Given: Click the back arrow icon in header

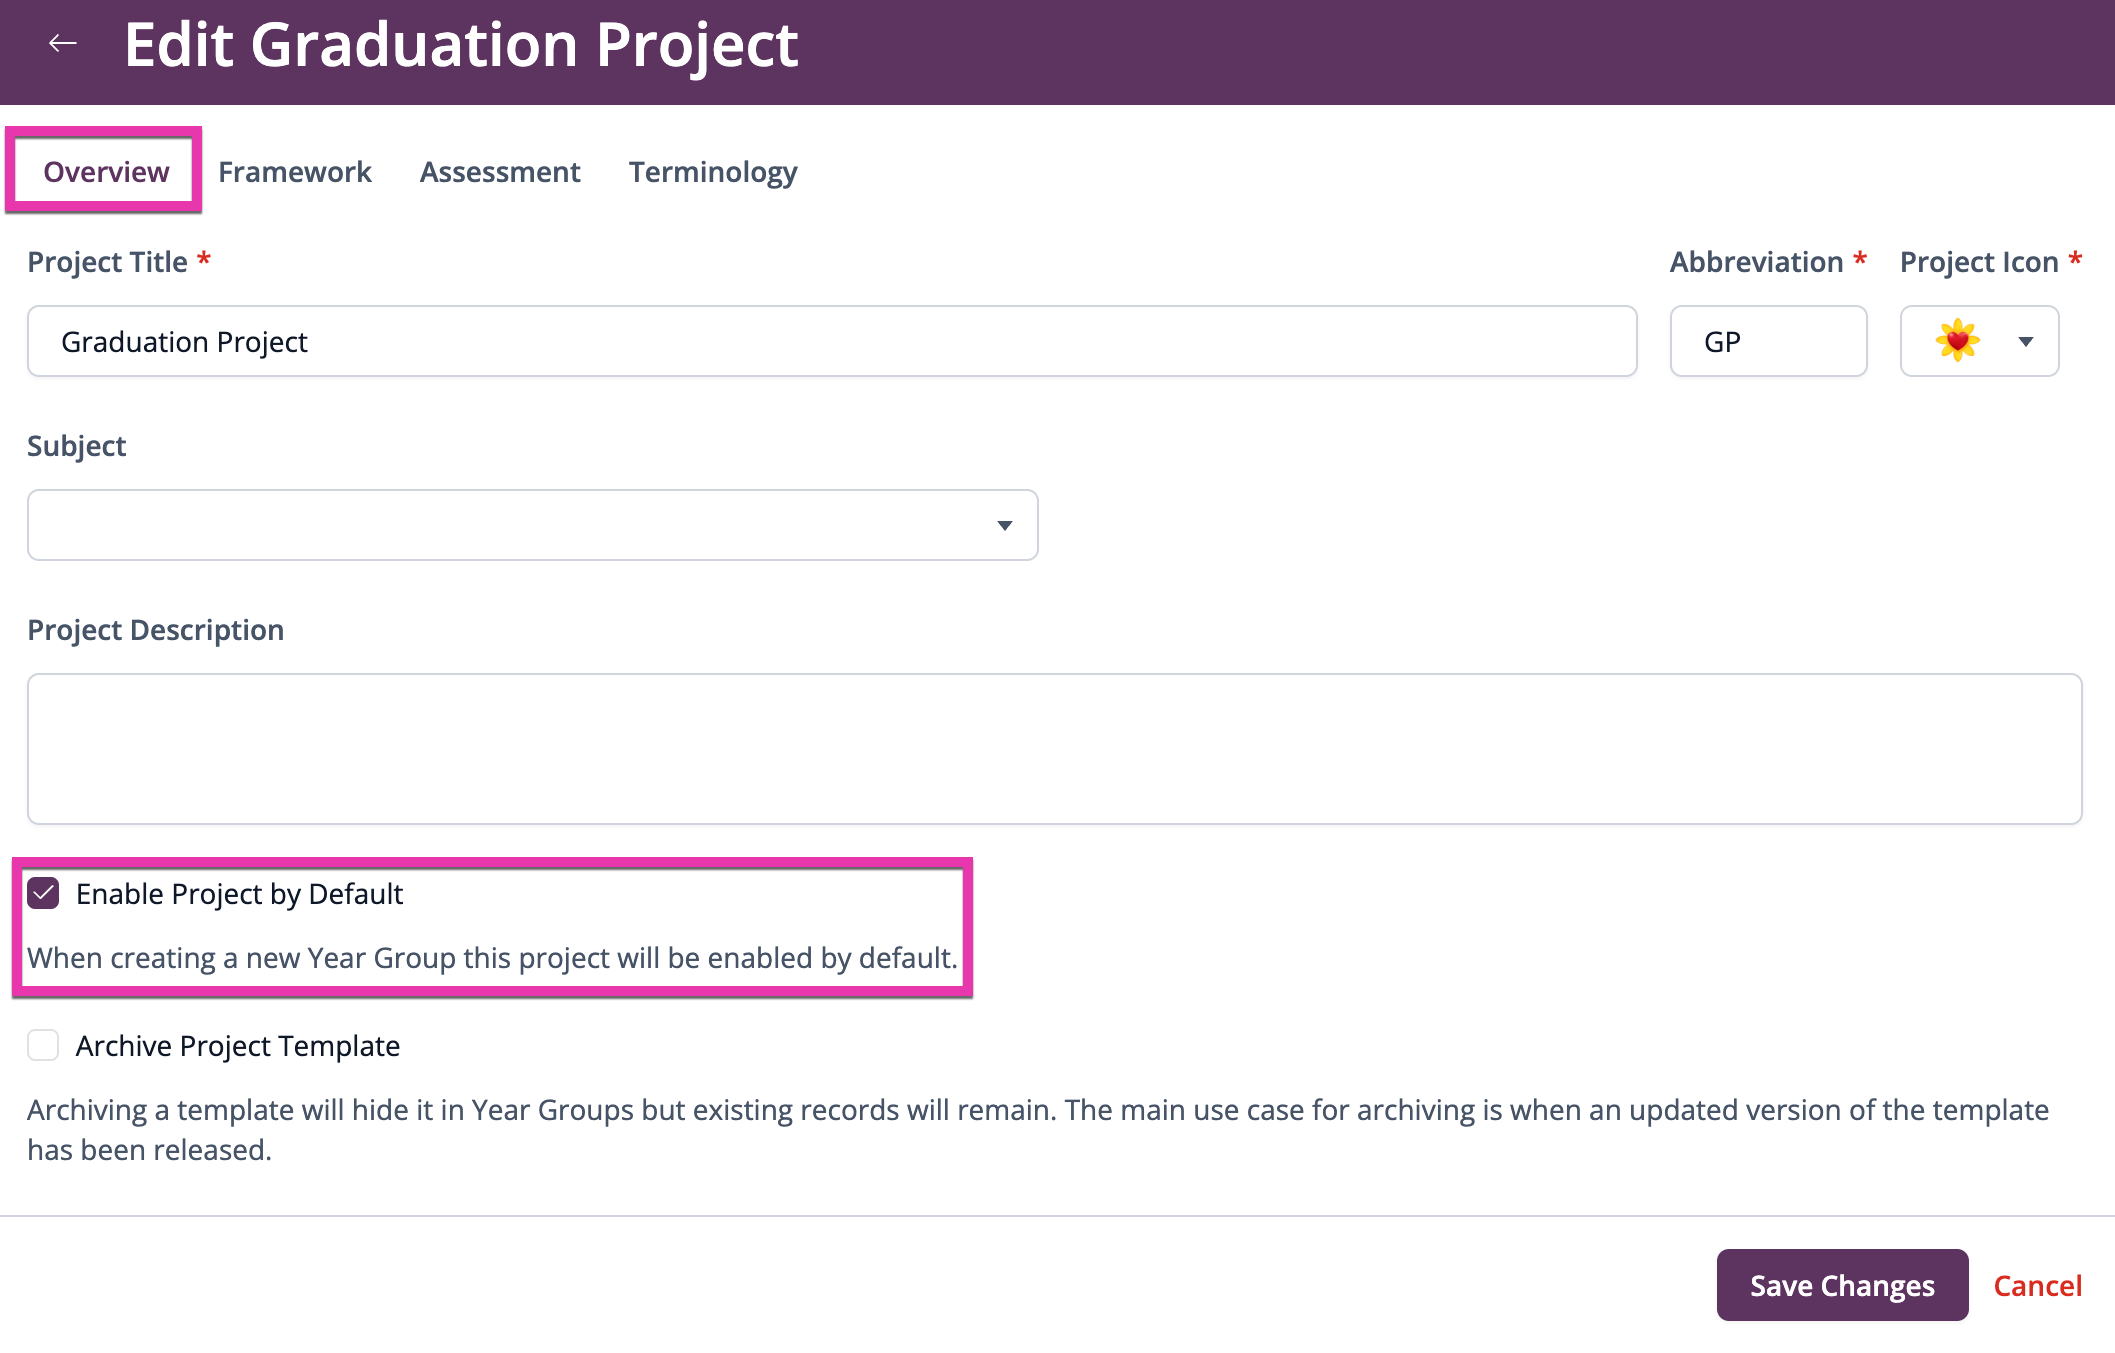Looking at the screenshot, I should (63, 43).
